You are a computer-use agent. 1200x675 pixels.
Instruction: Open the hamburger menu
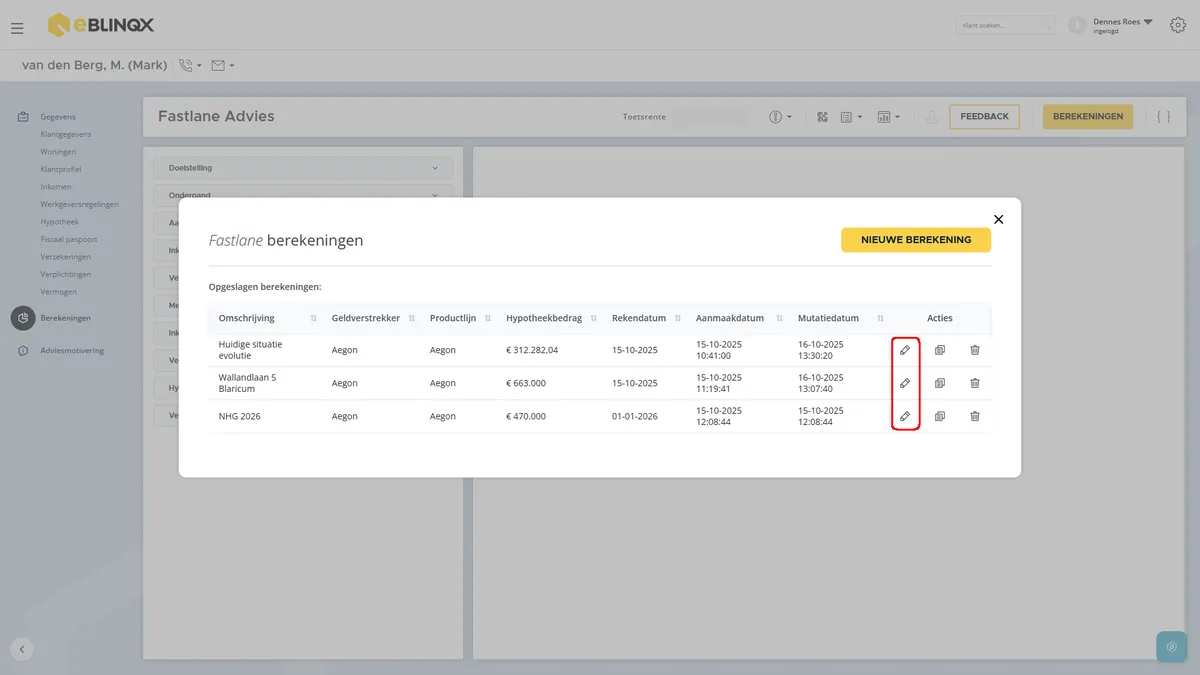(17, 28)
